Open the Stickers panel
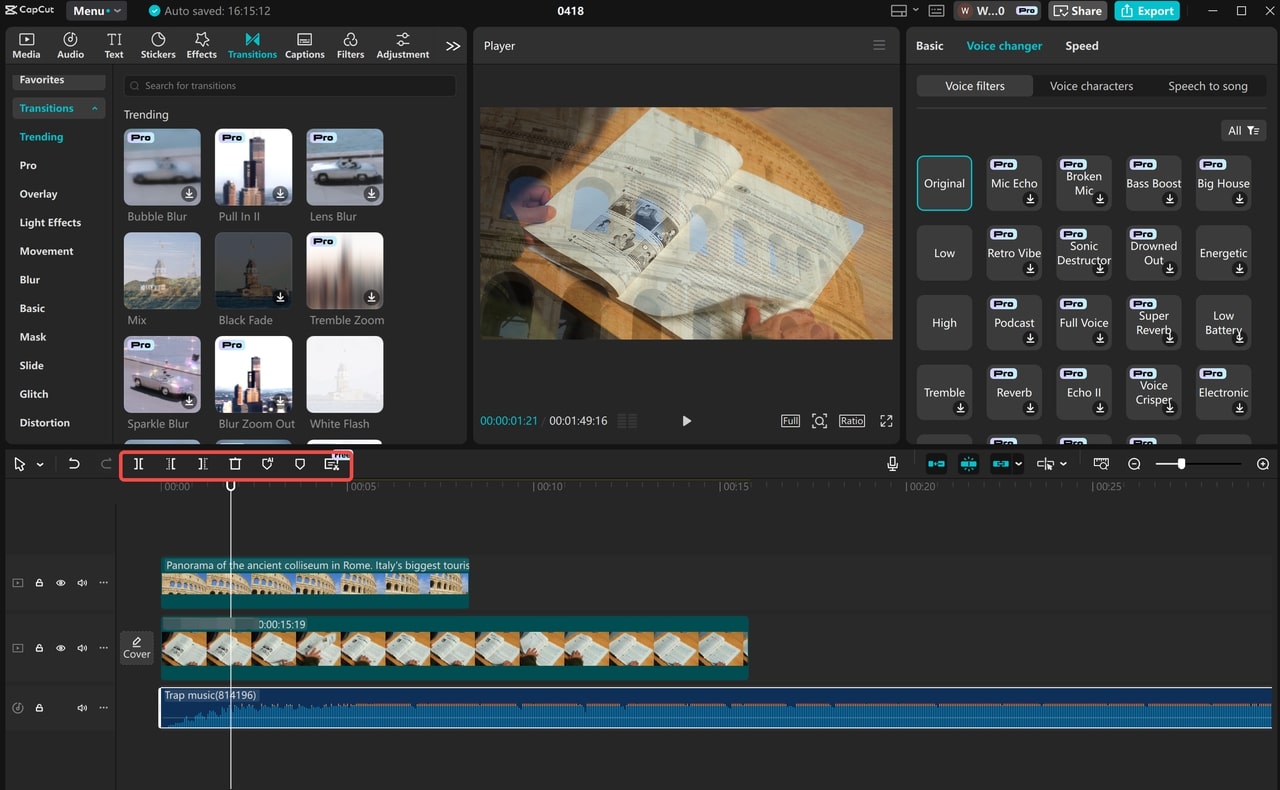Screen dimensions: 1280x790 [158, 45]
